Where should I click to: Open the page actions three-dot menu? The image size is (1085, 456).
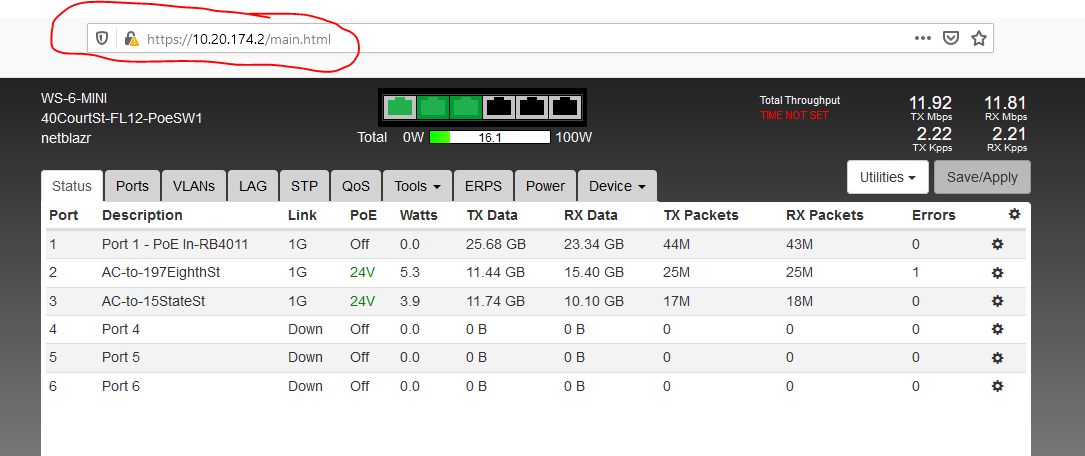coord(922,38)
